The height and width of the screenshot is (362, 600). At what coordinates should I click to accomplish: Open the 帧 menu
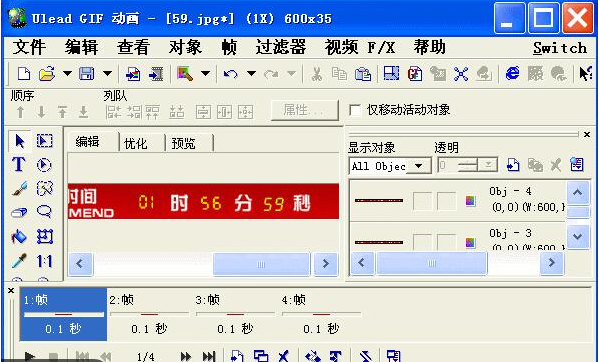coord(229,47)
